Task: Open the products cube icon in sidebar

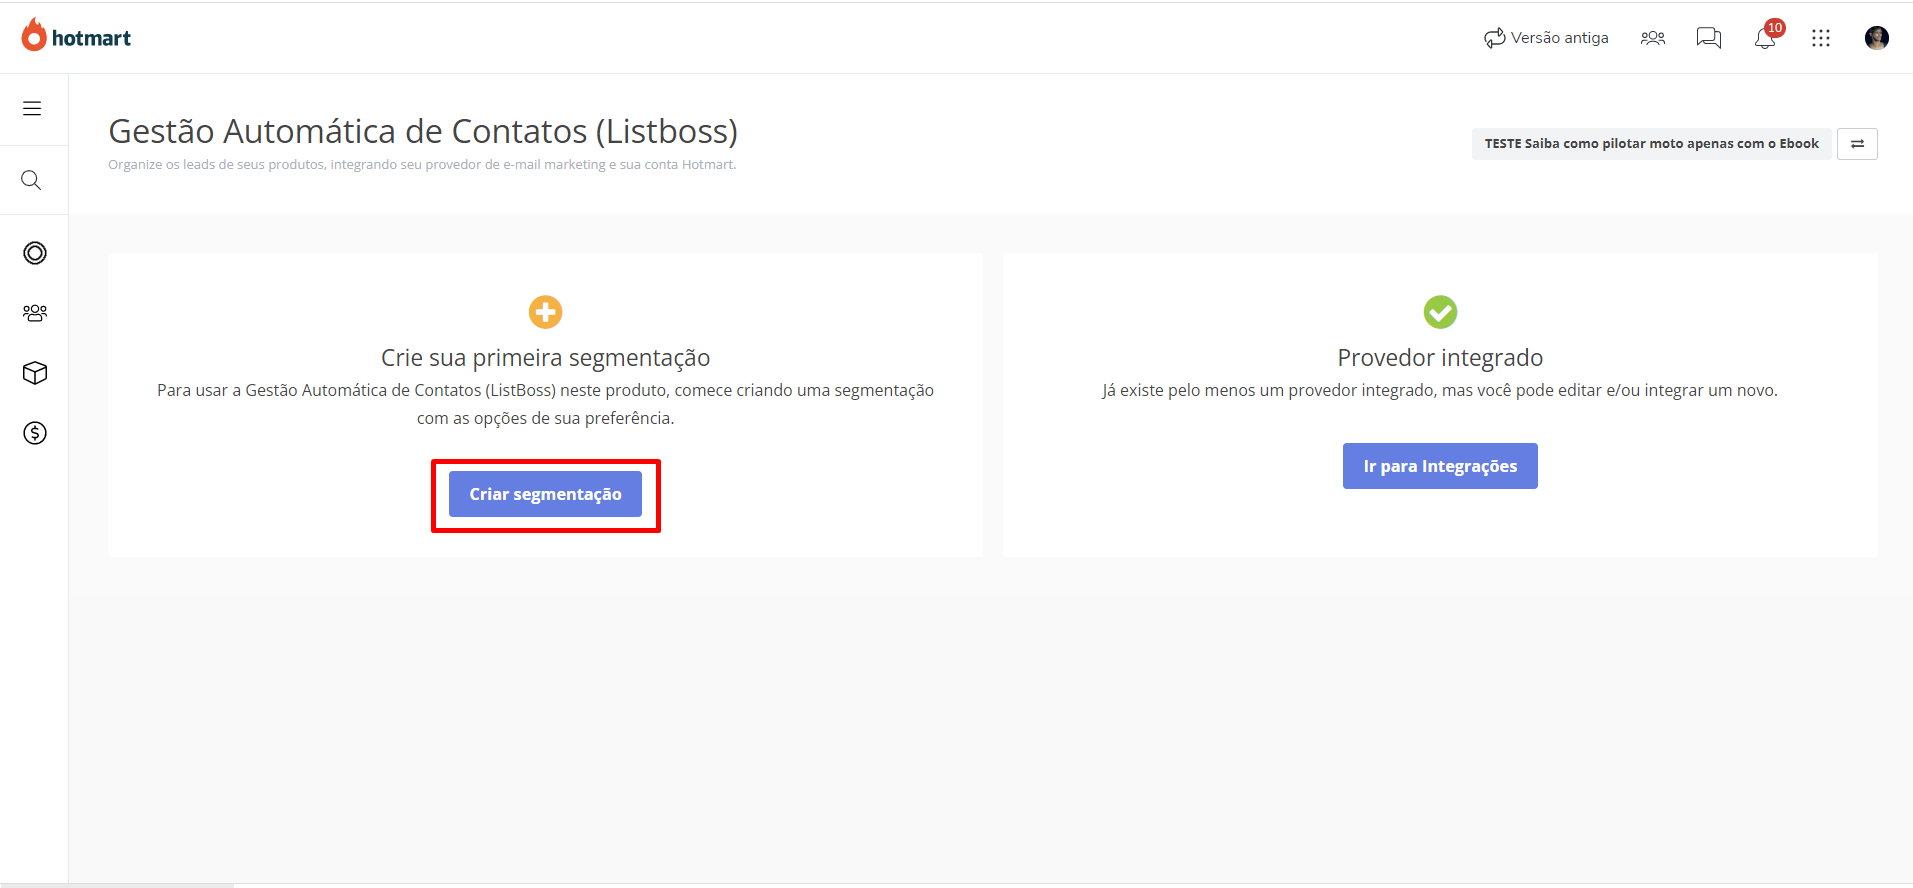Action: [35, 373]
